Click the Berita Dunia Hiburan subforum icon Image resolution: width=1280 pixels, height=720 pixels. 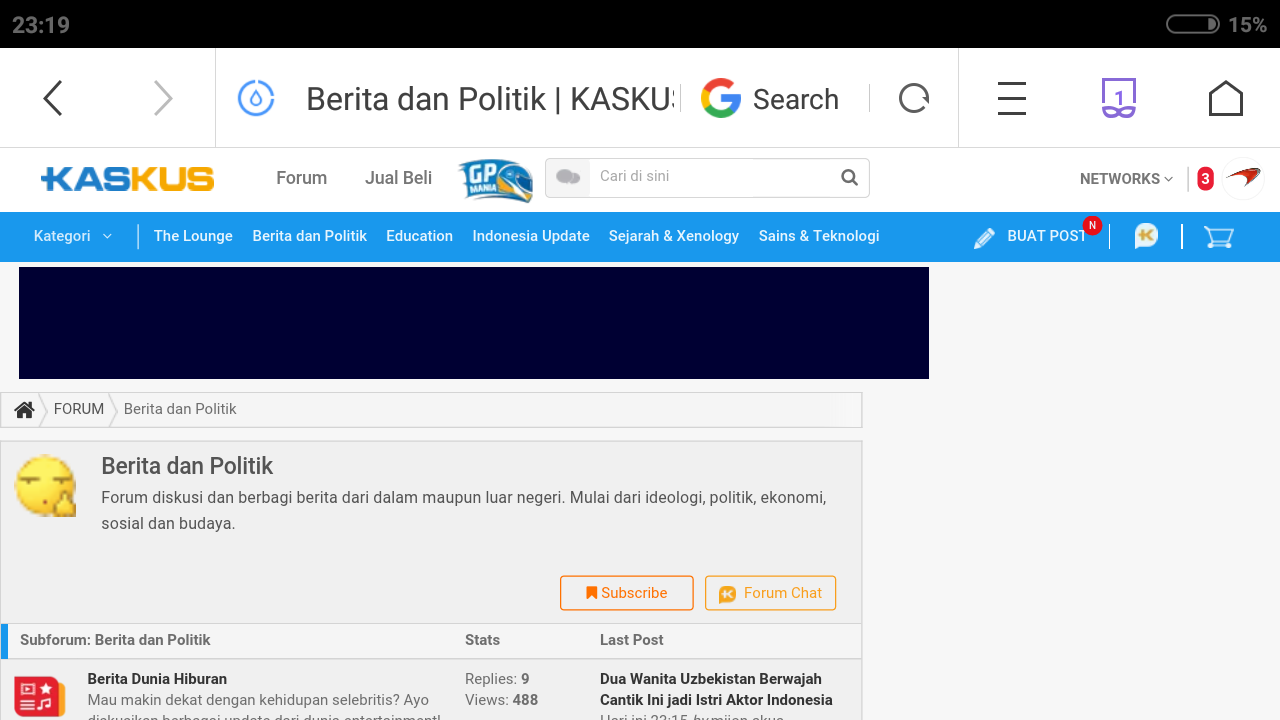coord(40,697)
